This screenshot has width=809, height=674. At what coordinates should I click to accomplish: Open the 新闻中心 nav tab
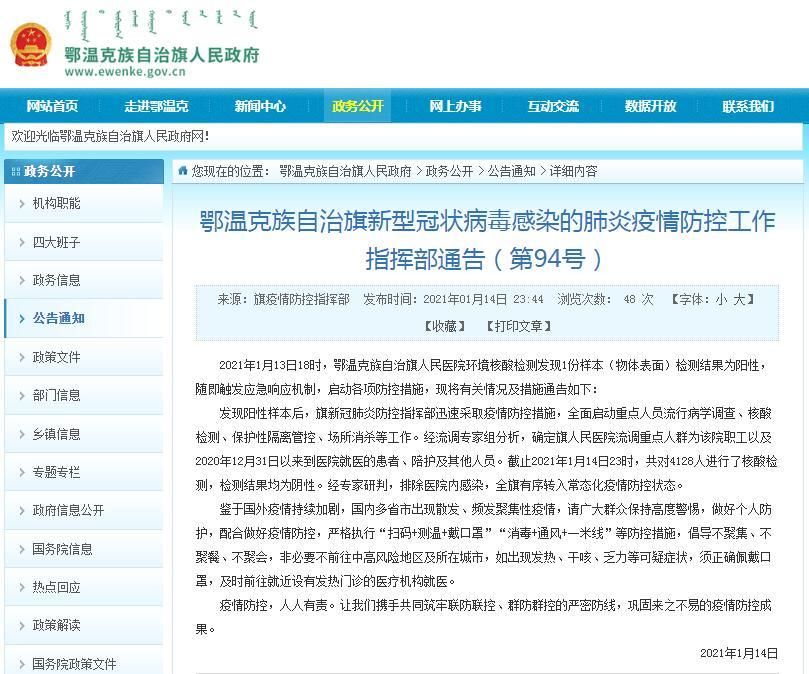(x=260, y=106)
